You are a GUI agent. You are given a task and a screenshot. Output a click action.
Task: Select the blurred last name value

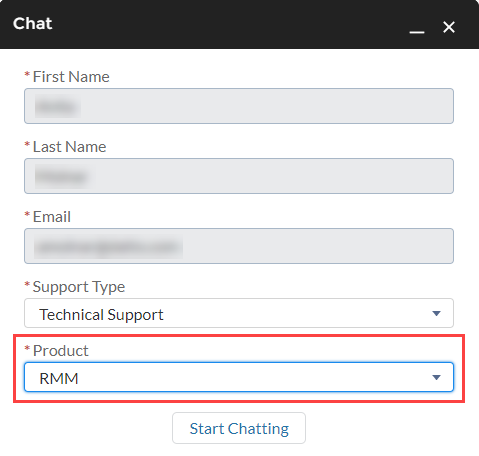click(x=62, y=176)
